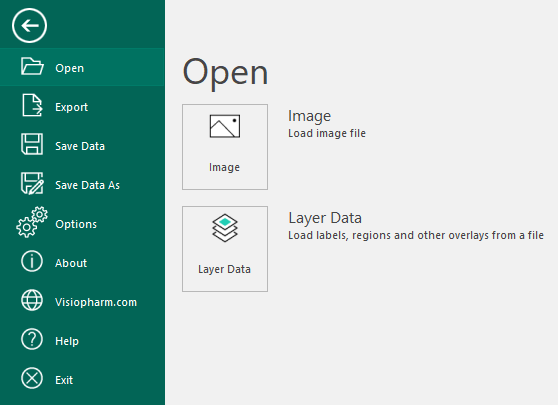Open the Options menu entry
558x405 pixels.
point(82,223)
